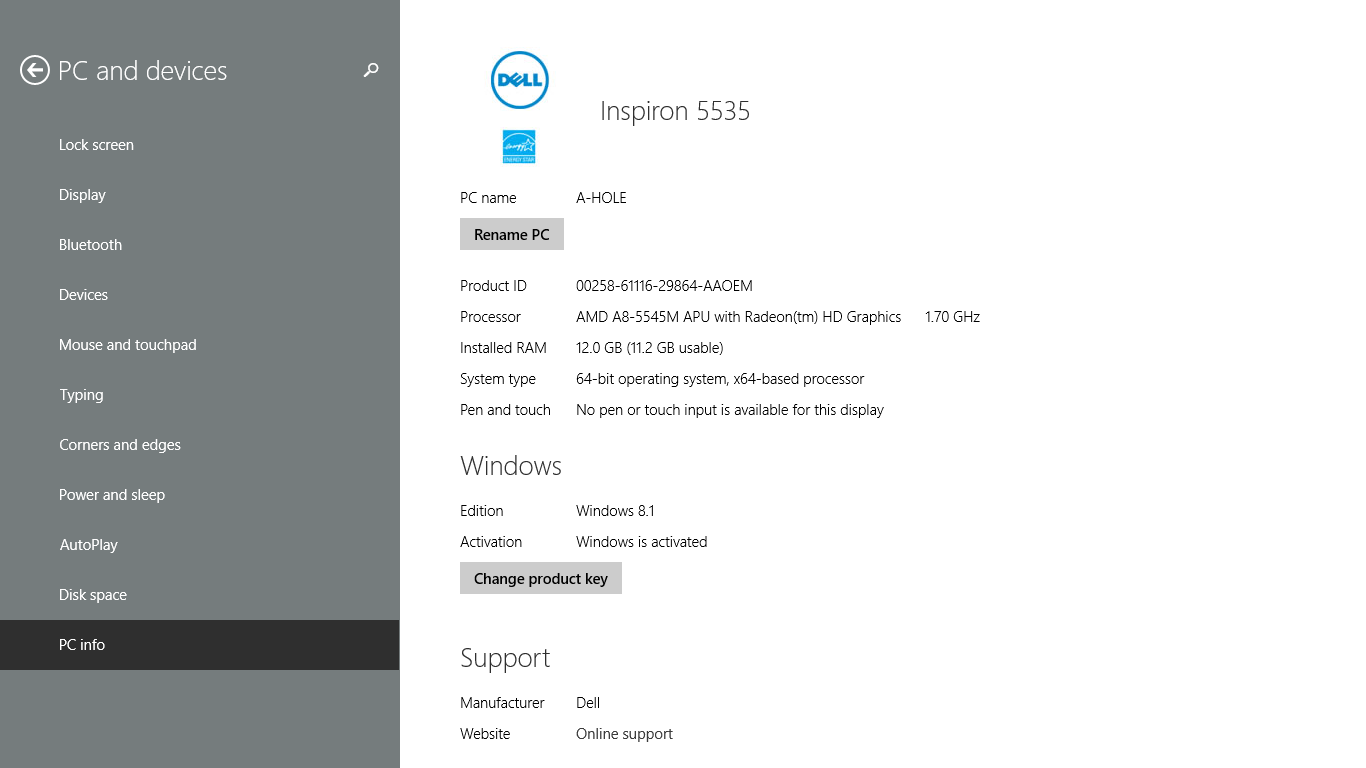The image size is (1366, 768).
Task: Click the back arrow beside PC and devices
Action: (x=35, y=70)
